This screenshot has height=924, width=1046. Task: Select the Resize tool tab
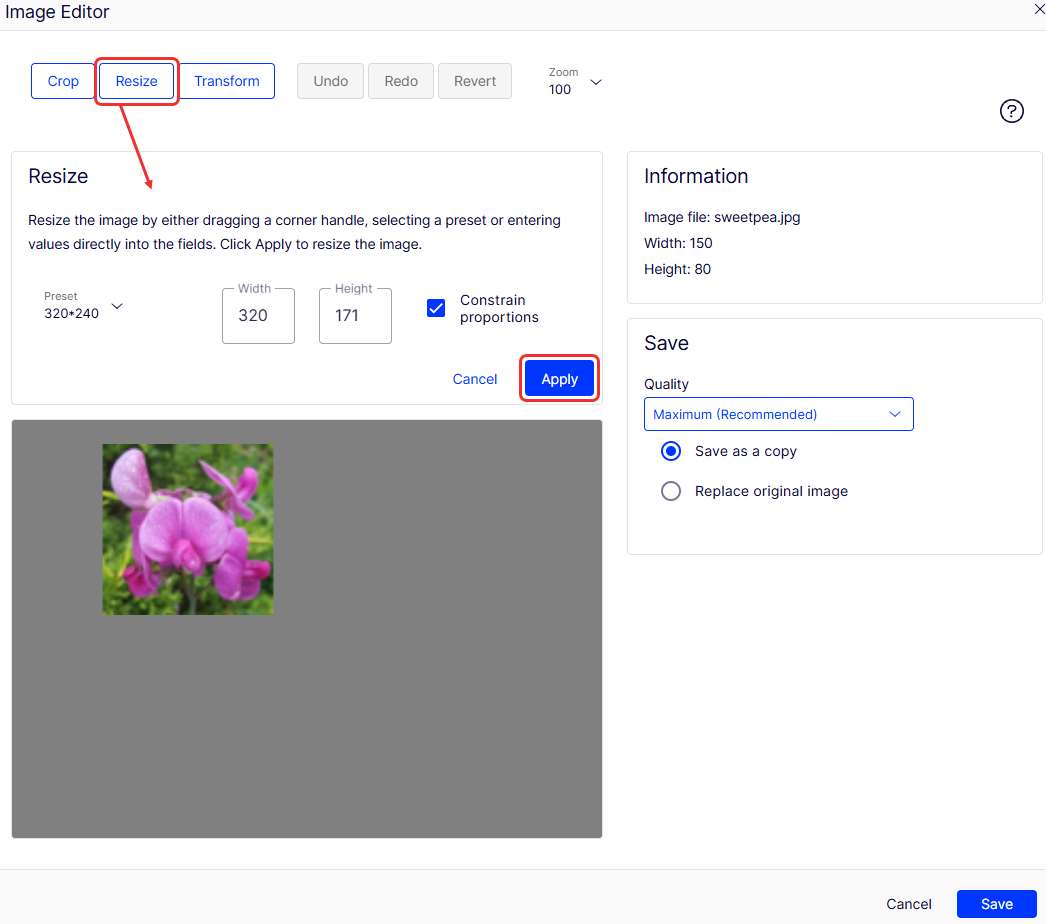pyautogui.click(x=137, y=81)
